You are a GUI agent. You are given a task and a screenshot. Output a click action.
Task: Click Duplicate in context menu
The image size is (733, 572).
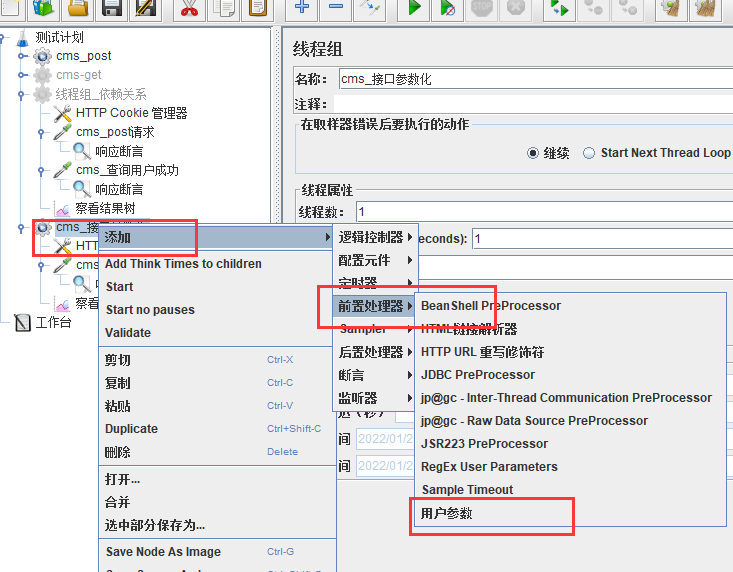click(x=216, y=429)
